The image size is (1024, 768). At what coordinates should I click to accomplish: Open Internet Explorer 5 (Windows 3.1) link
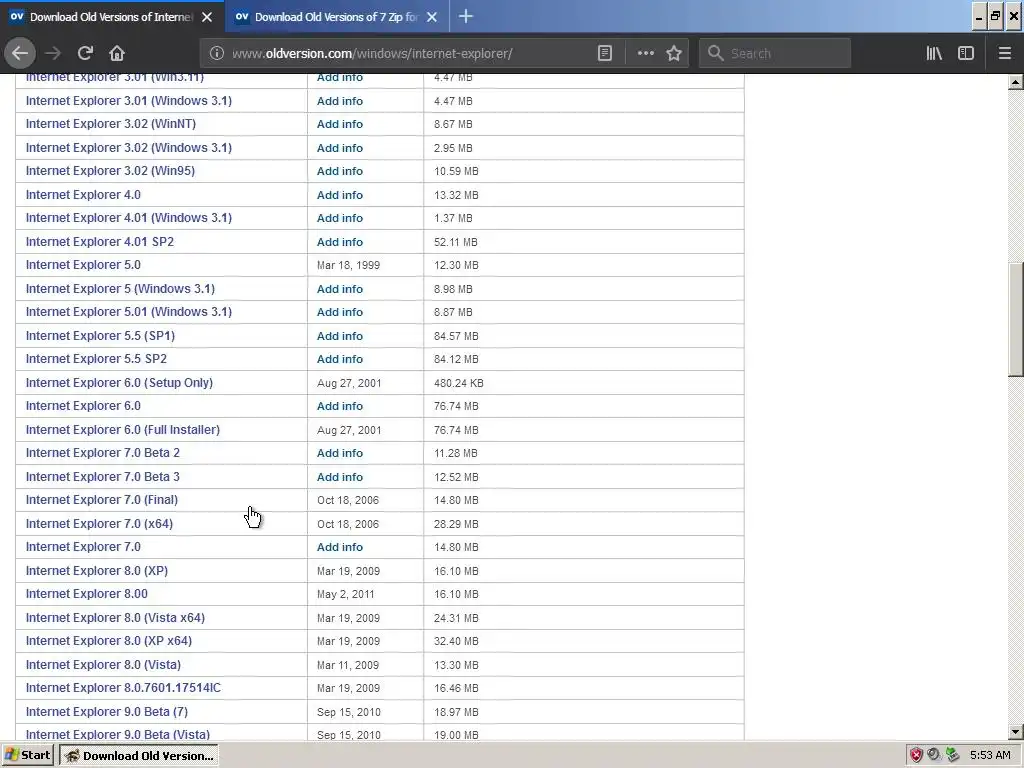click(120, 288)
